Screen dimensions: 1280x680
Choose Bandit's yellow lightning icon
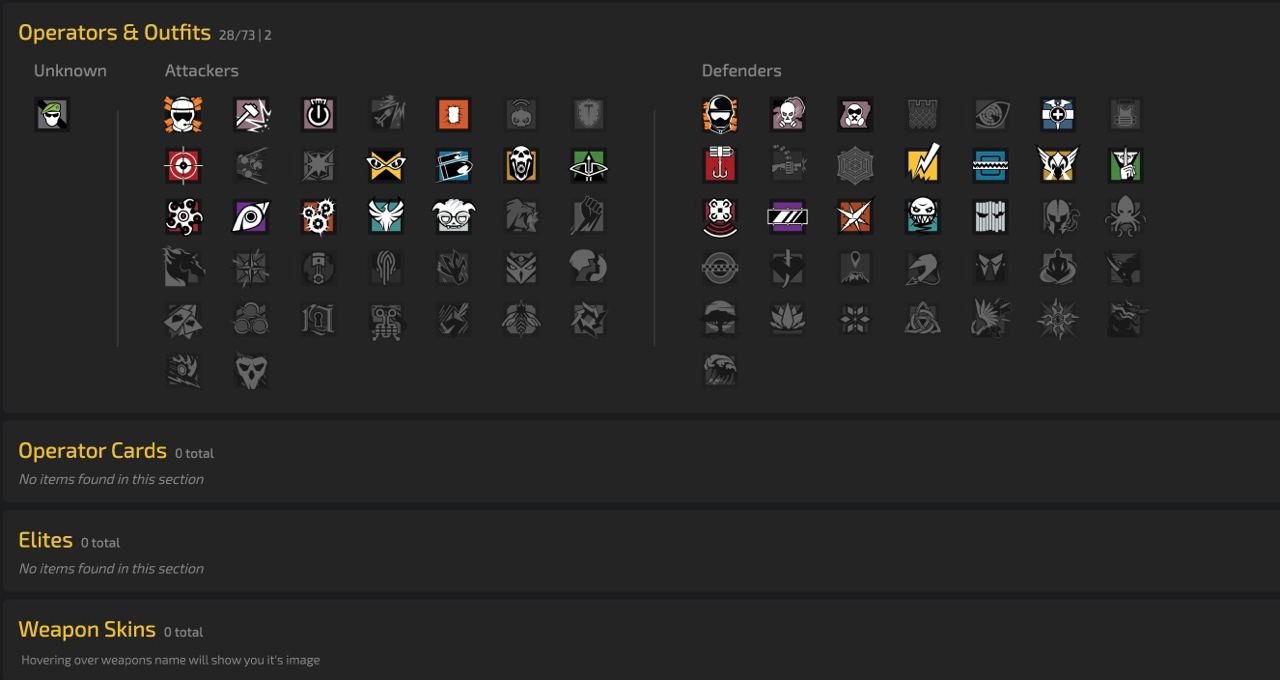coord(923,166)
